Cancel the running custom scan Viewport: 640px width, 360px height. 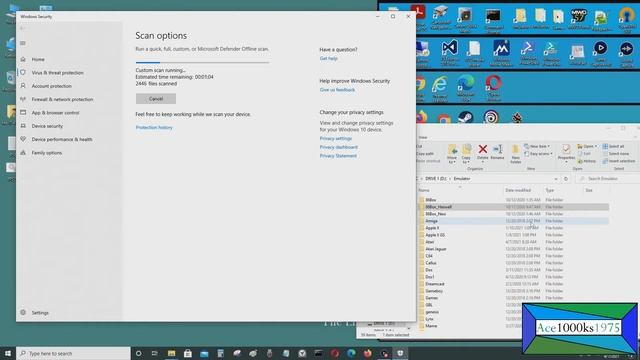point(156,99)
